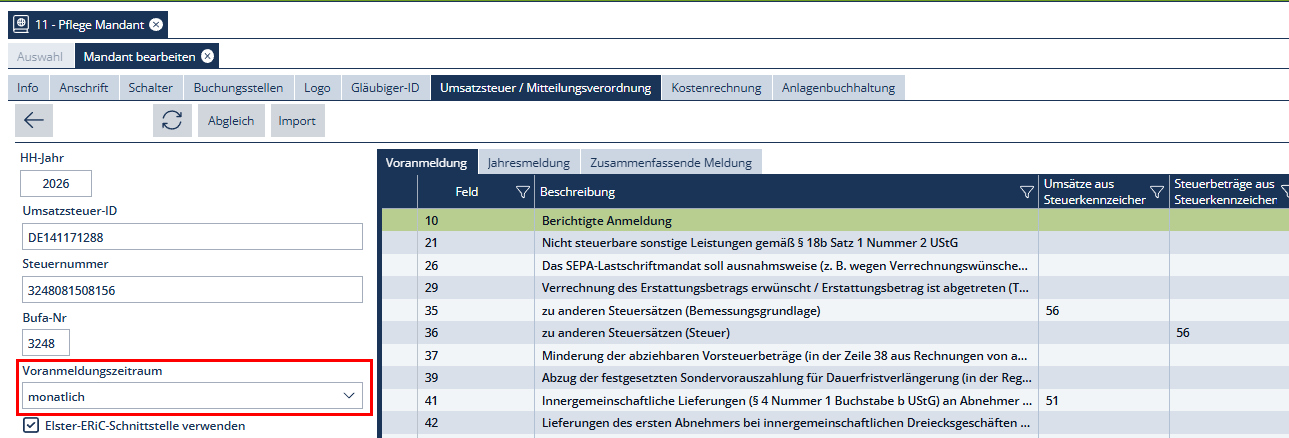The image size is (1289, 438).
Task: Click the Umsatzsteuer-ID input field
Action: click(x=191, y=237)
